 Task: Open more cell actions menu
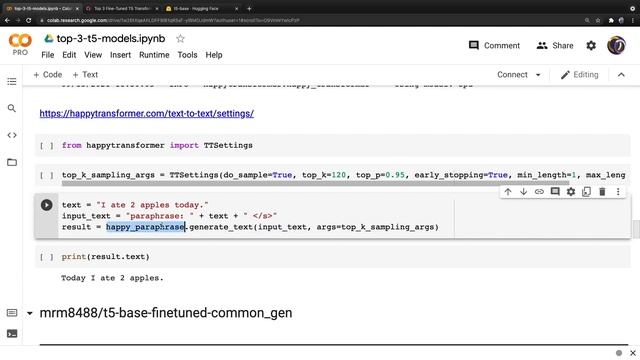[618, 191]
